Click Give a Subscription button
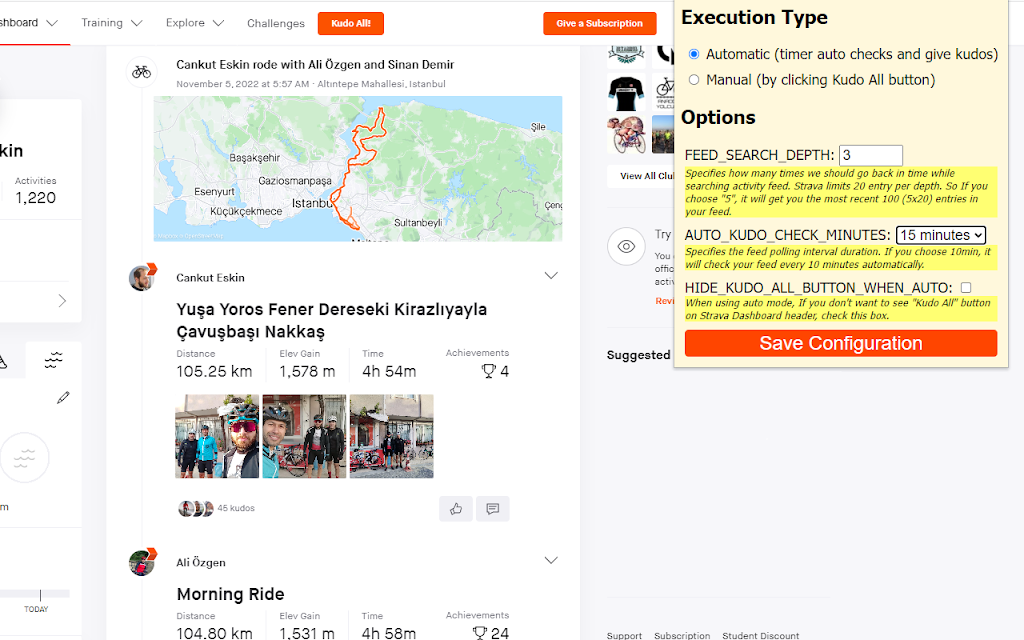The width and height of the screenshot is (1024, 640). point(600,24)
